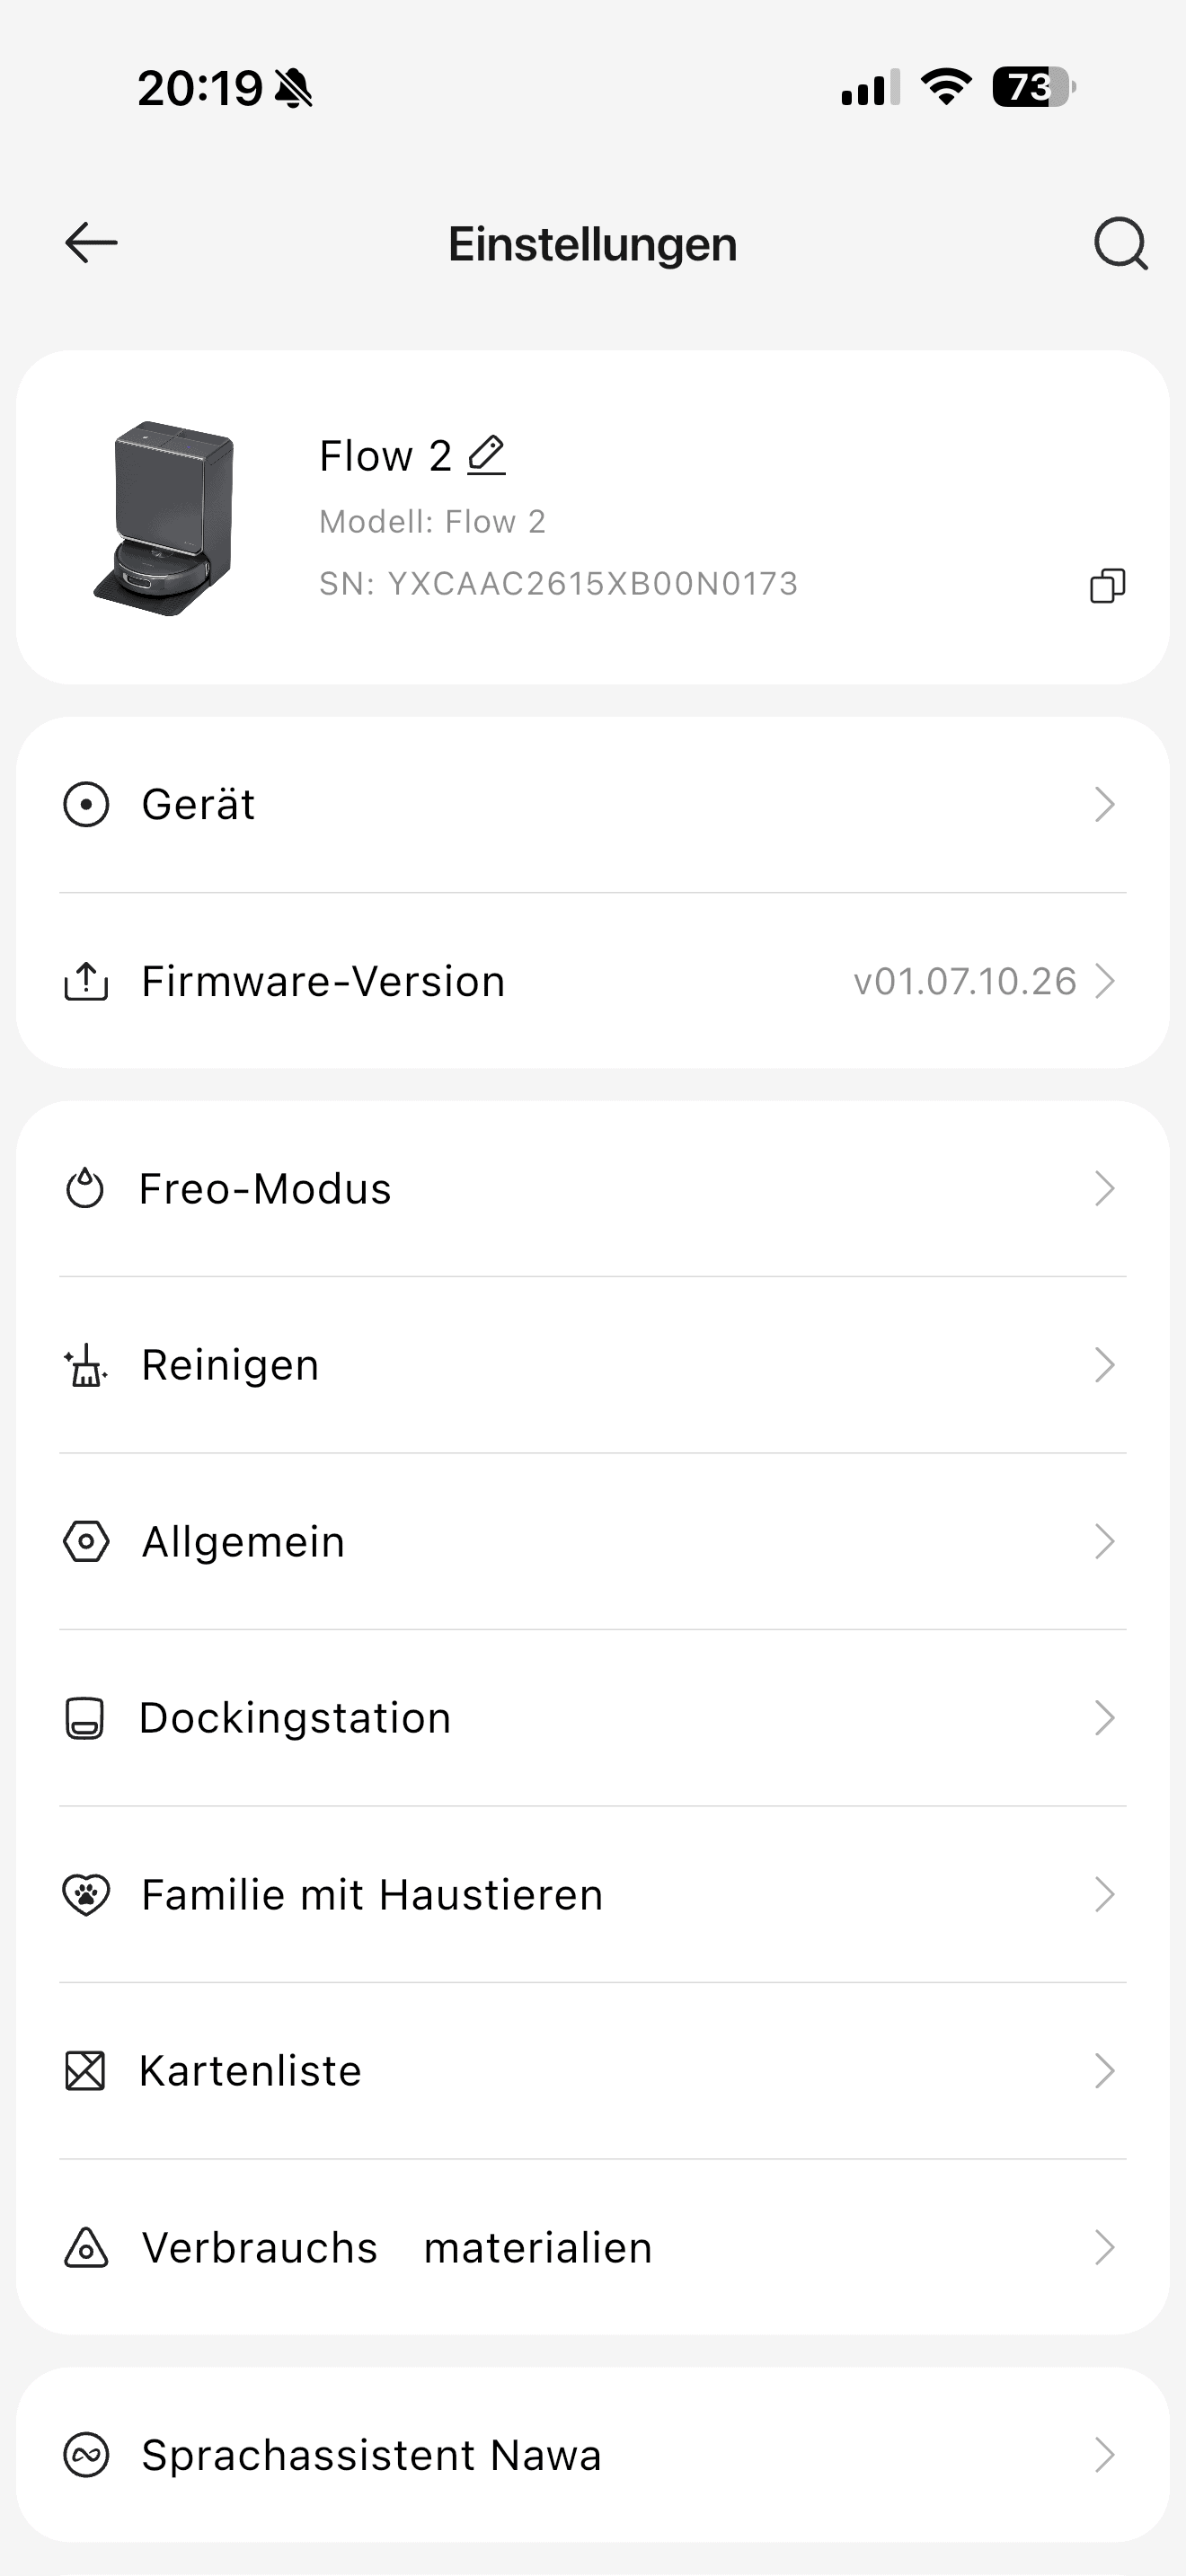Open Familie mit Haustieren settings
1186x2576 pixels.
[x=372, y=1895]
